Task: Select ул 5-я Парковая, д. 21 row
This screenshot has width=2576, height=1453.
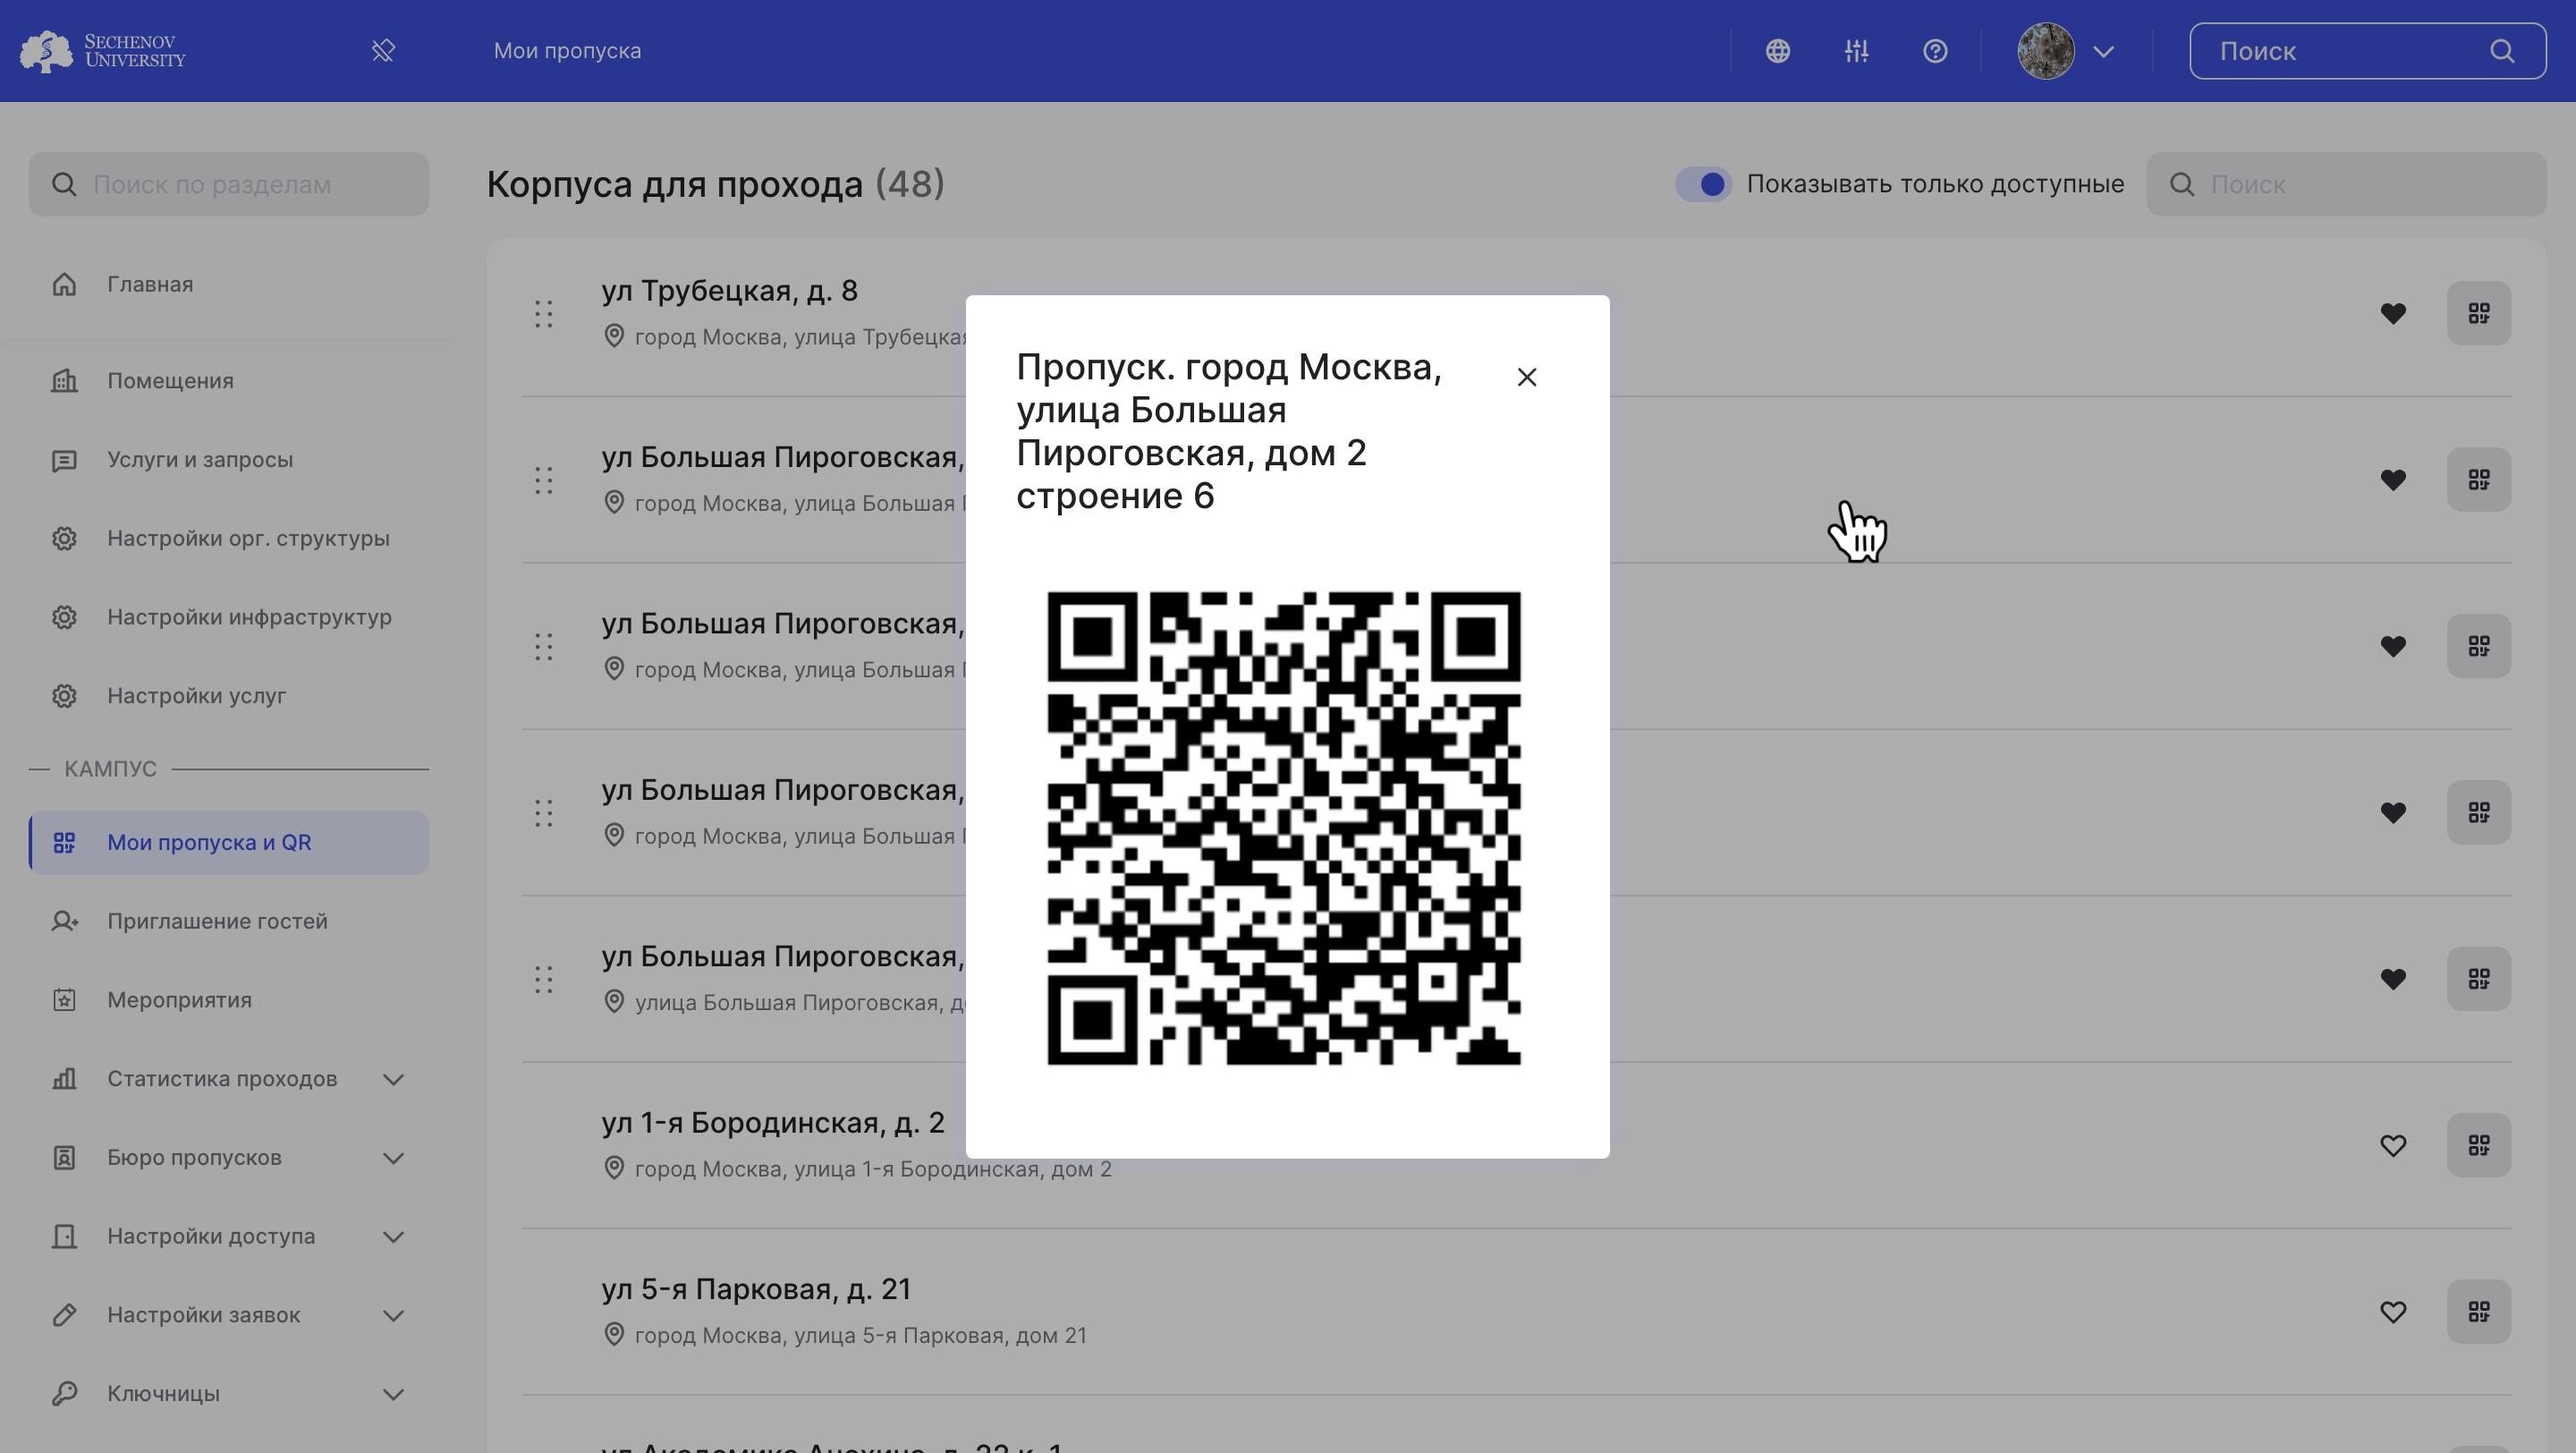Action: pyautogui.click(x=1516, y=1311)
